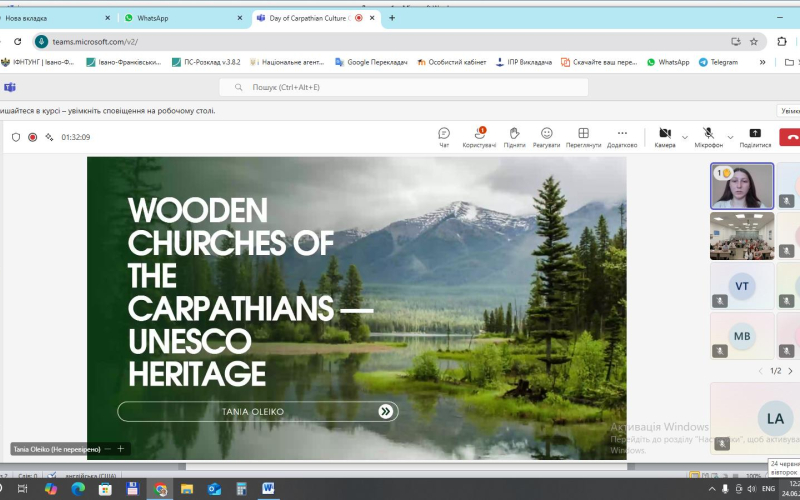Open Microsoft Store from taskbar
The width and height of the screenshot is (800, 500).
point(105,489)
